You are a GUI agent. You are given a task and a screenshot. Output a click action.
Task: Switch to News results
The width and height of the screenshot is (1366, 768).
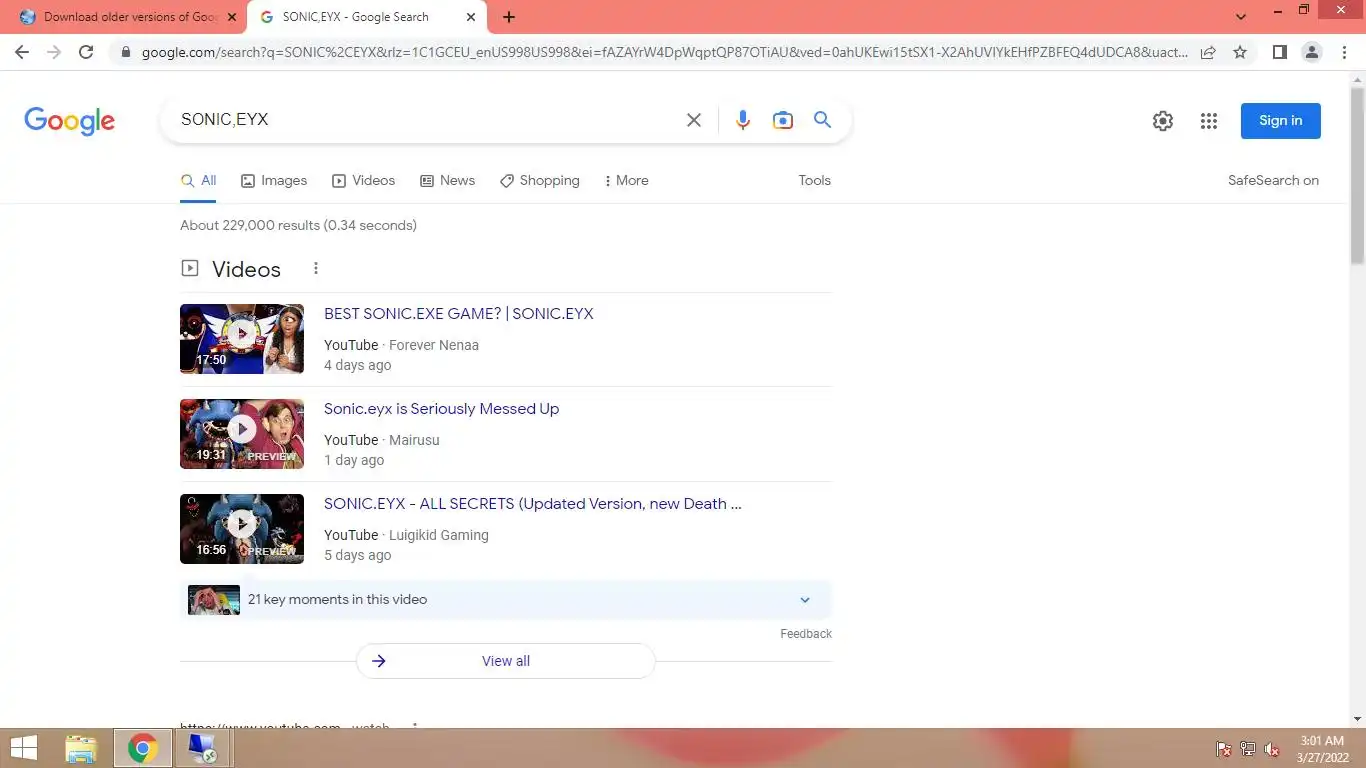coord(447,181)
